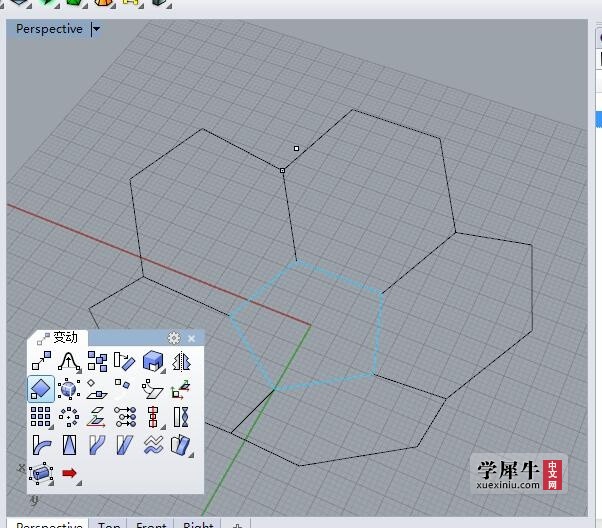
Task: Select the Rectangular Array grid tool
Action: [41, 417]
